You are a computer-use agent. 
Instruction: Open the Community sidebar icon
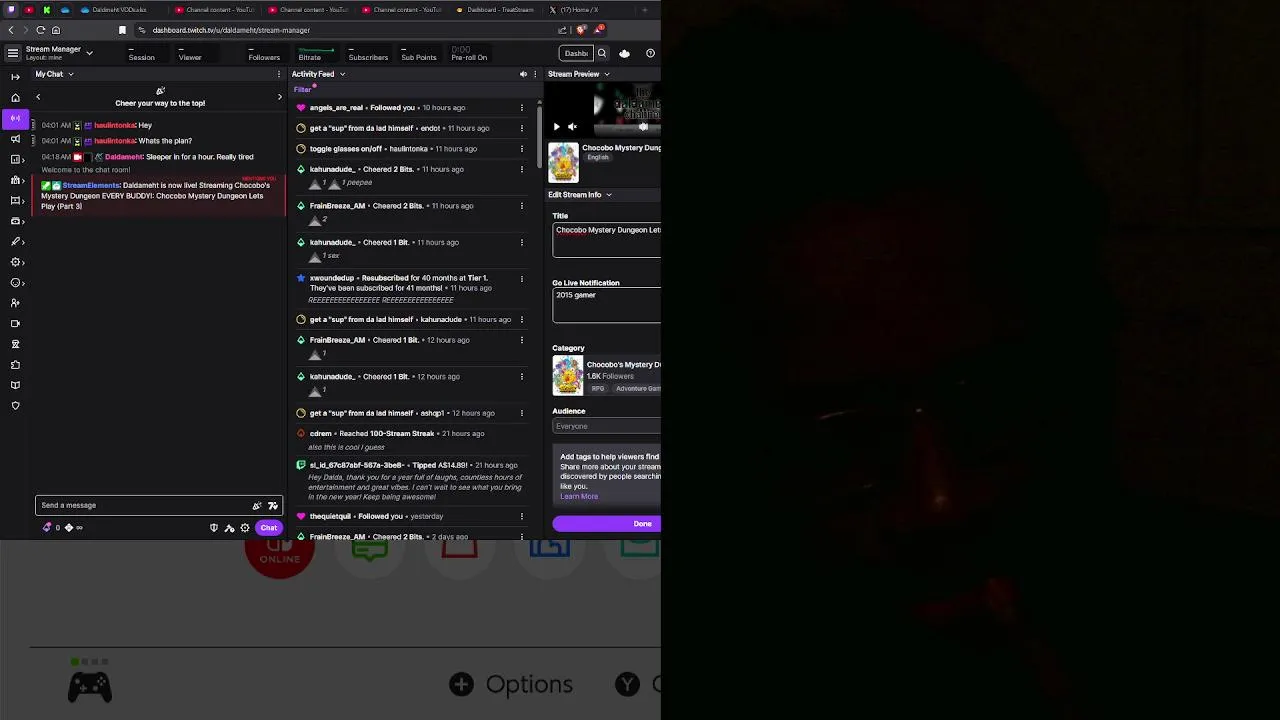[15, 180]
